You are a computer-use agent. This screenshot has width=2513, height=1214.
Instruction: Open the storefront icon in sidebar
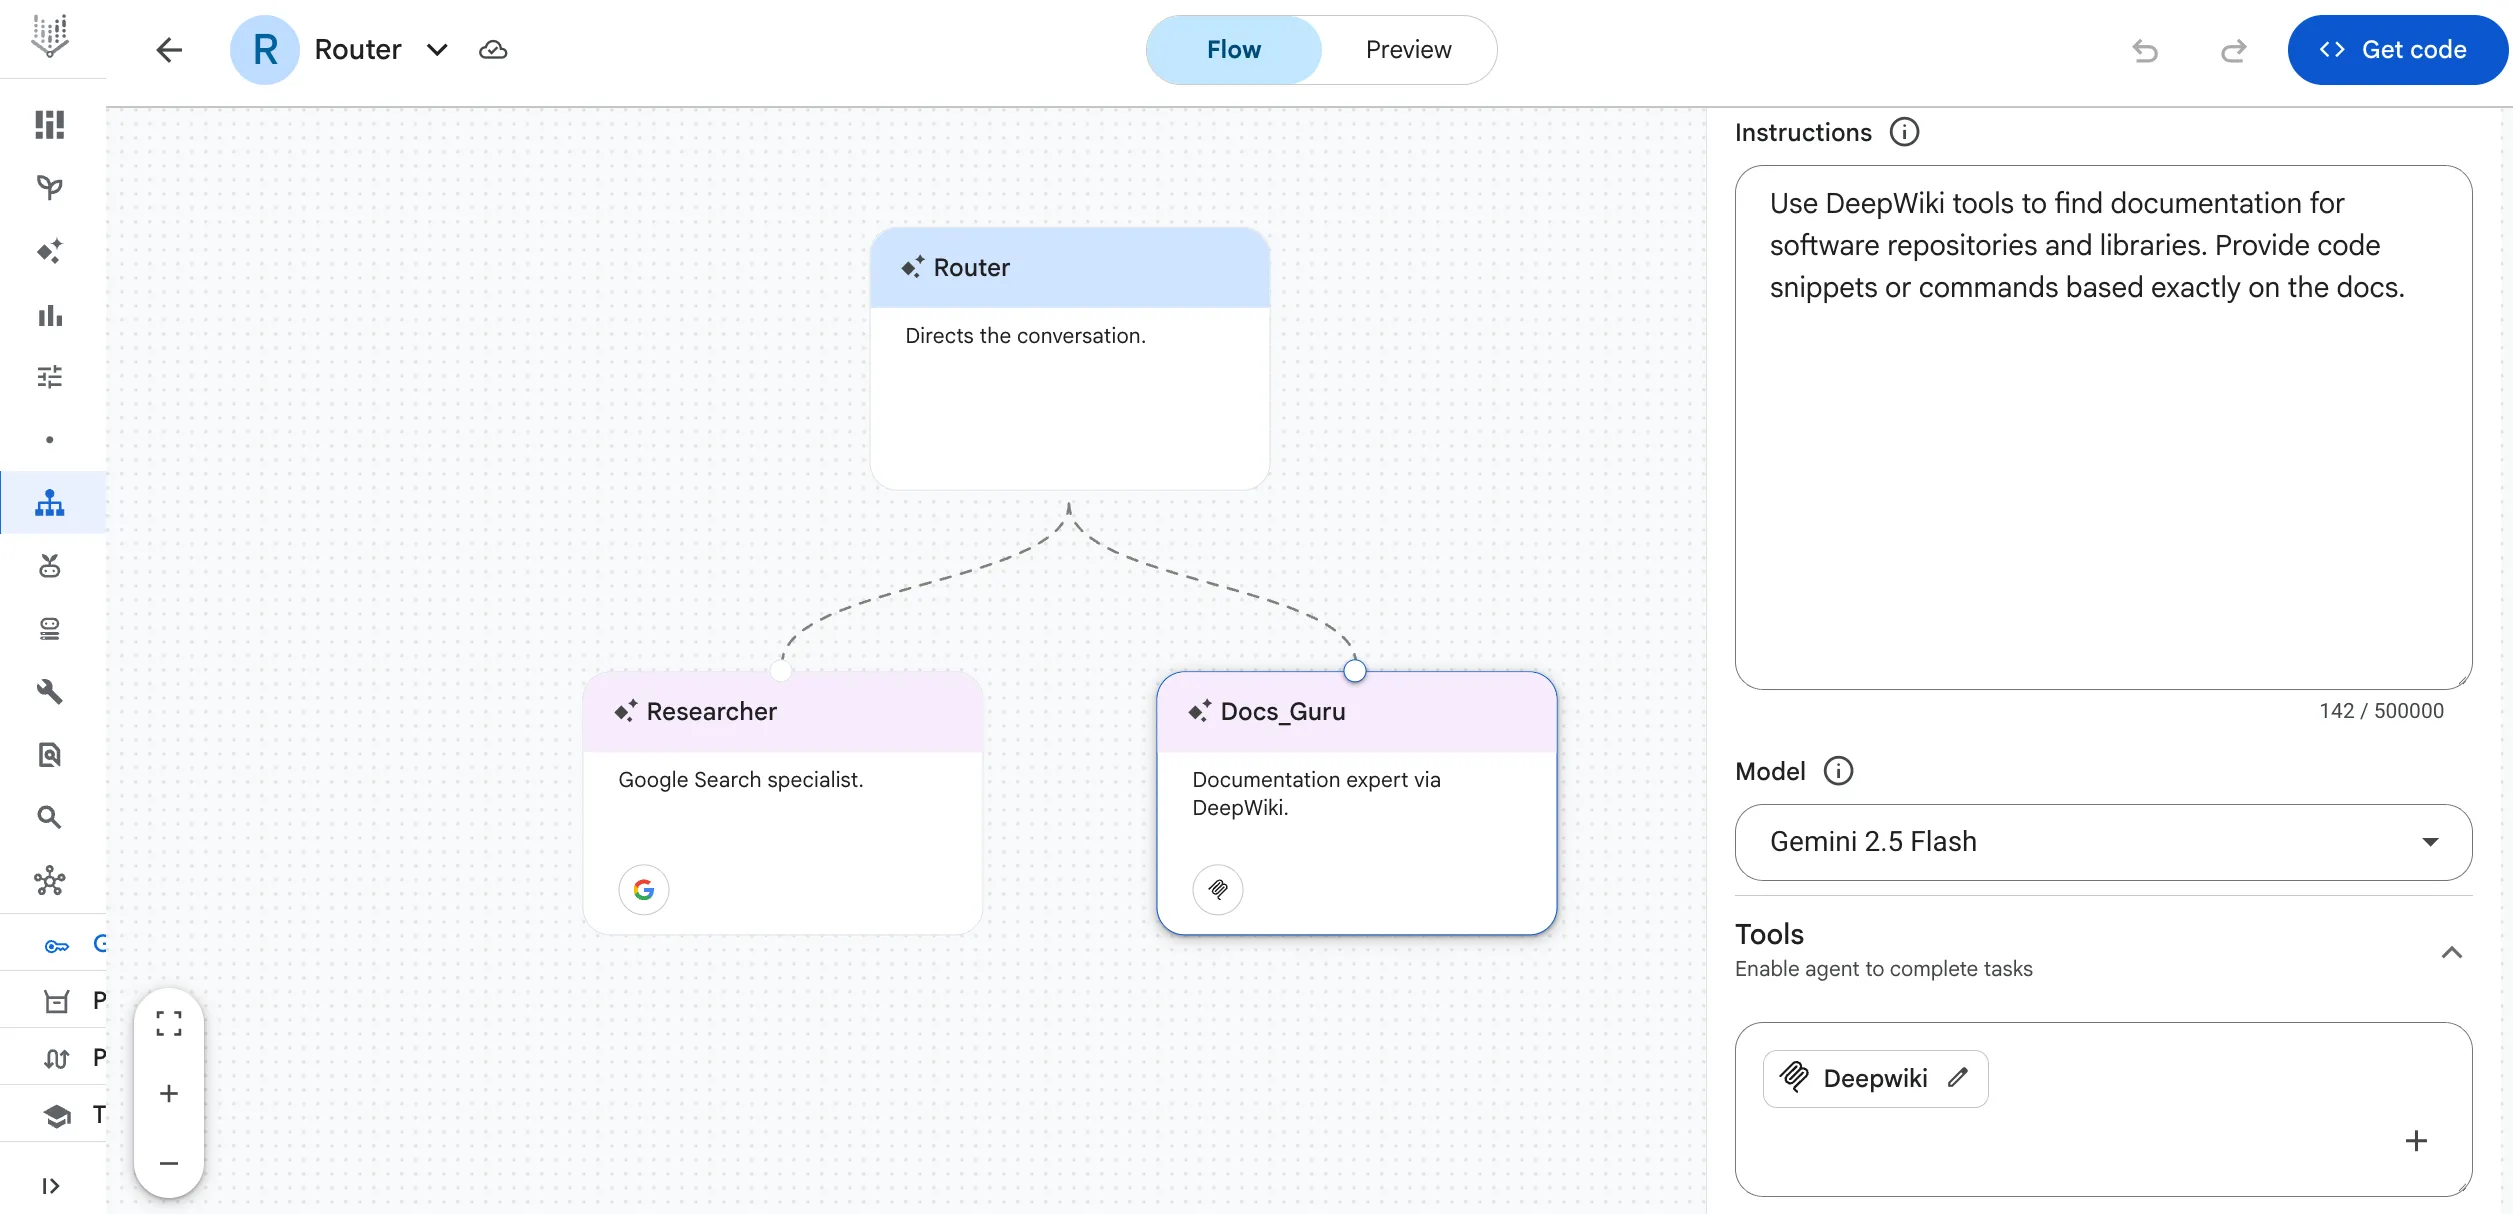[x=57, y=1001]
